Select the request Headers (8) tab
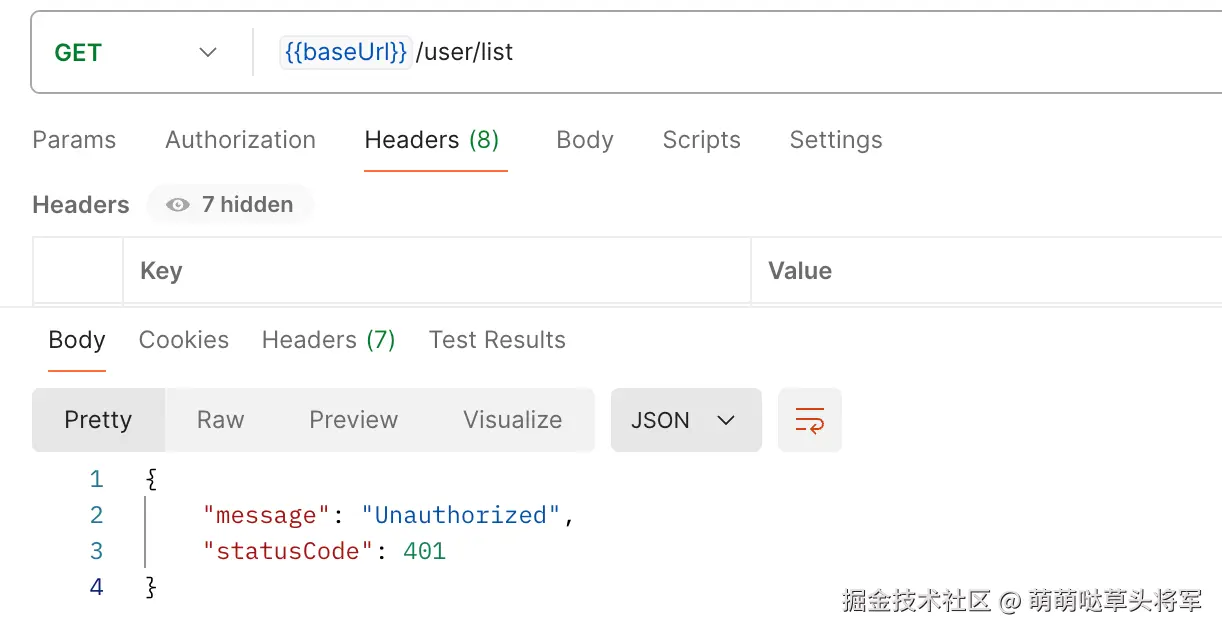This screenshot has height=634, width=1222. click(432, 140)
